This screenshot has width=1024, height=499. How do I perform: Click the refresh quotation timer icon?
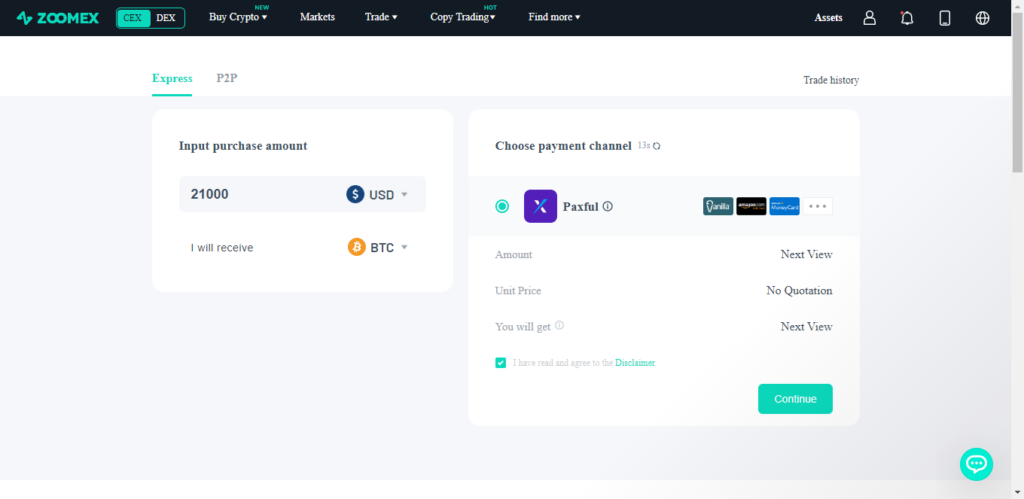[657, 146]
